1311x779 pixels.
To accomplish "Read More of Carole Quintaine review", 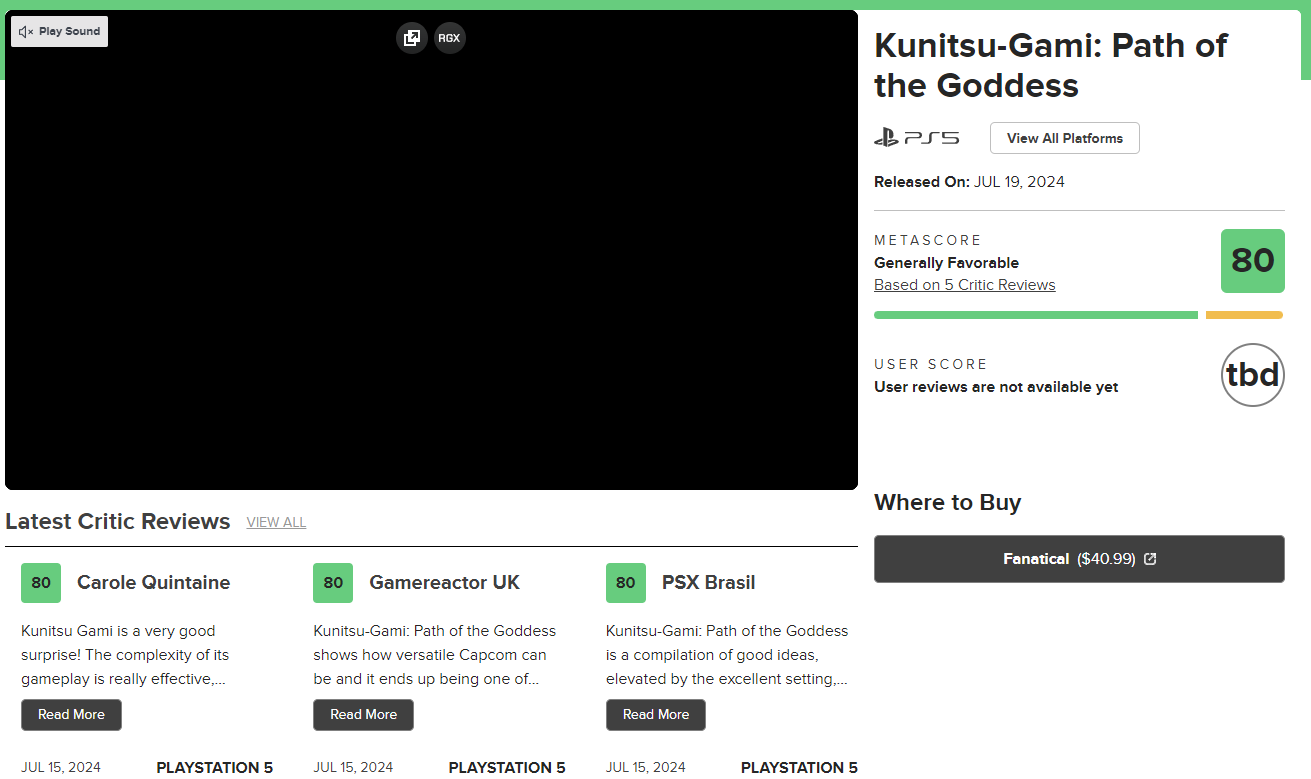I will 71,715.
